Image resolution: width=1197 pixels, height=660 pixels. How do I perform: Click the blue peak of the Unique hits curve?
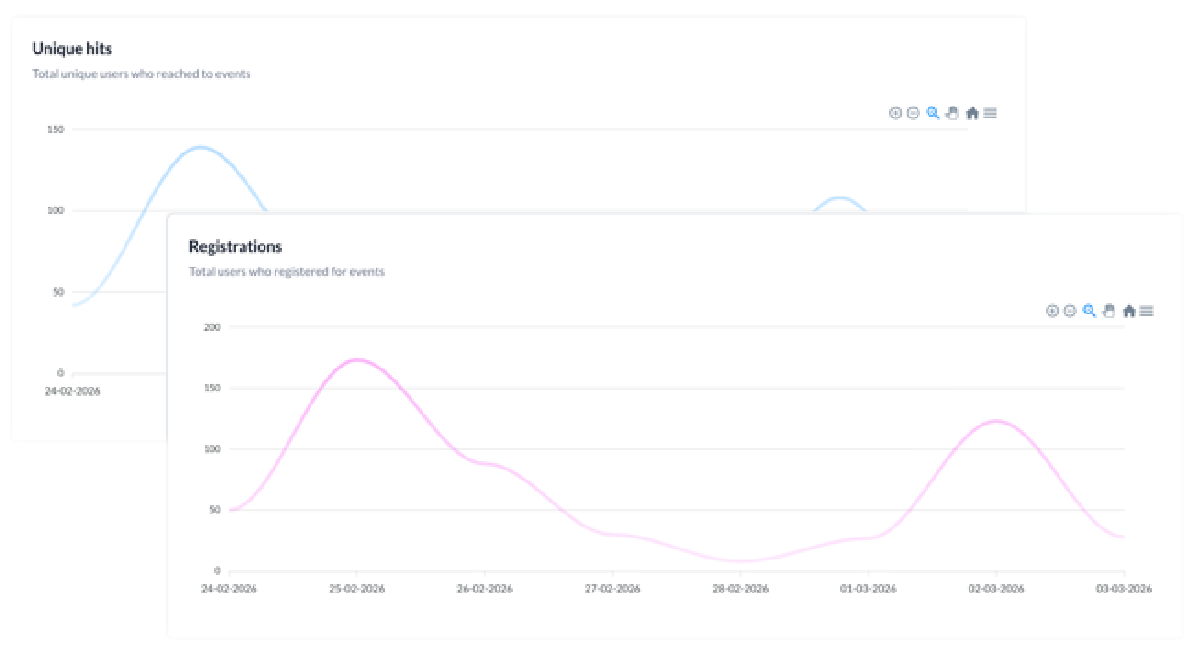(x=200, y=146)
